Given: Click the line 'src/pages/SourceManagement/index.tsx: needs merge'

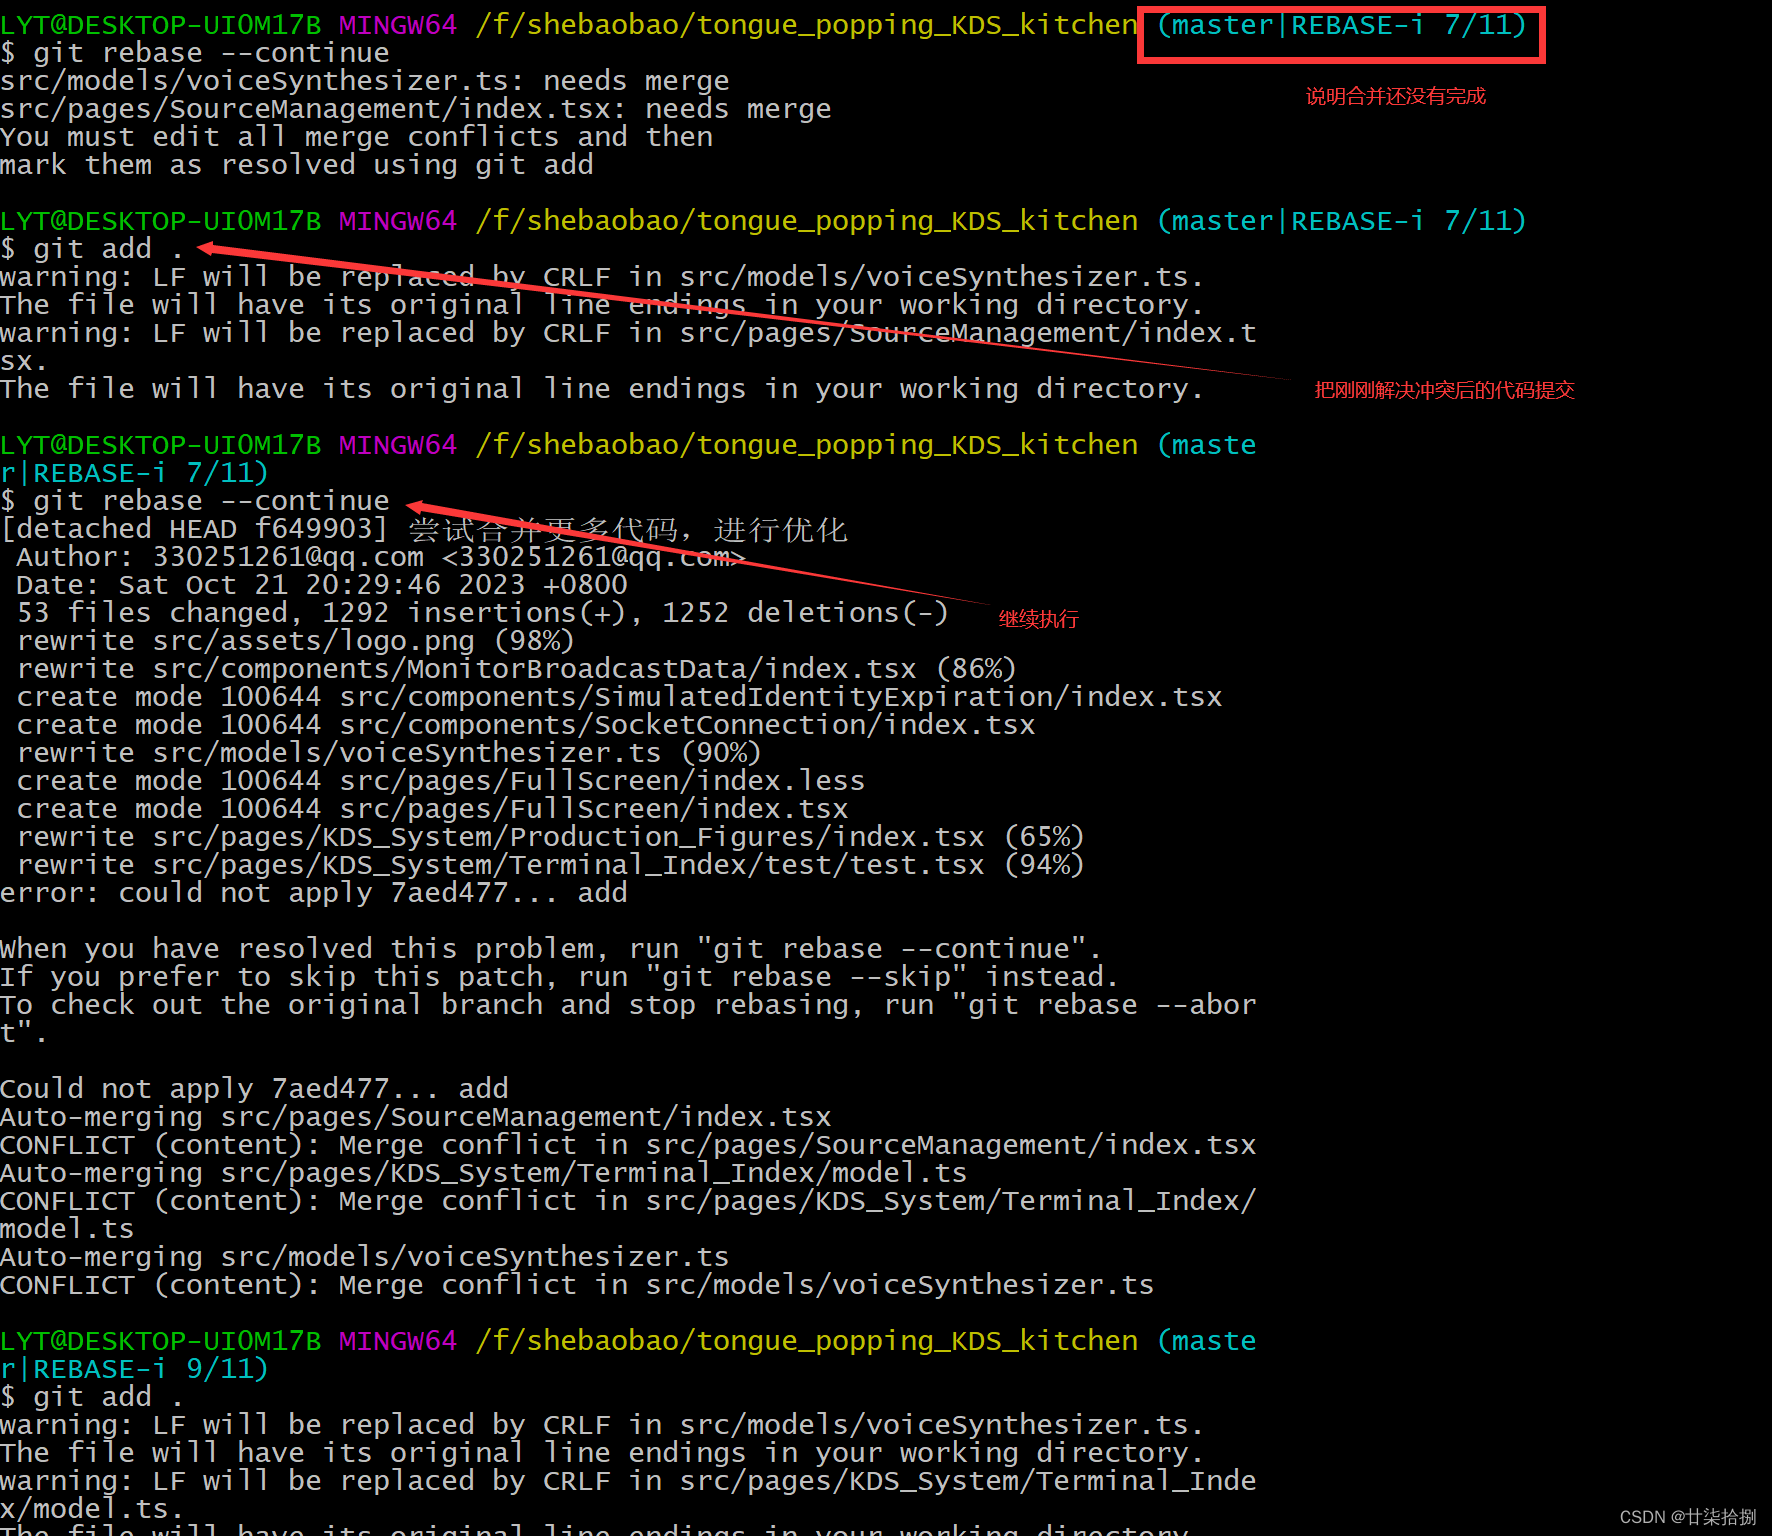Looking at the screenshot, I should click(x=416, y=109).
